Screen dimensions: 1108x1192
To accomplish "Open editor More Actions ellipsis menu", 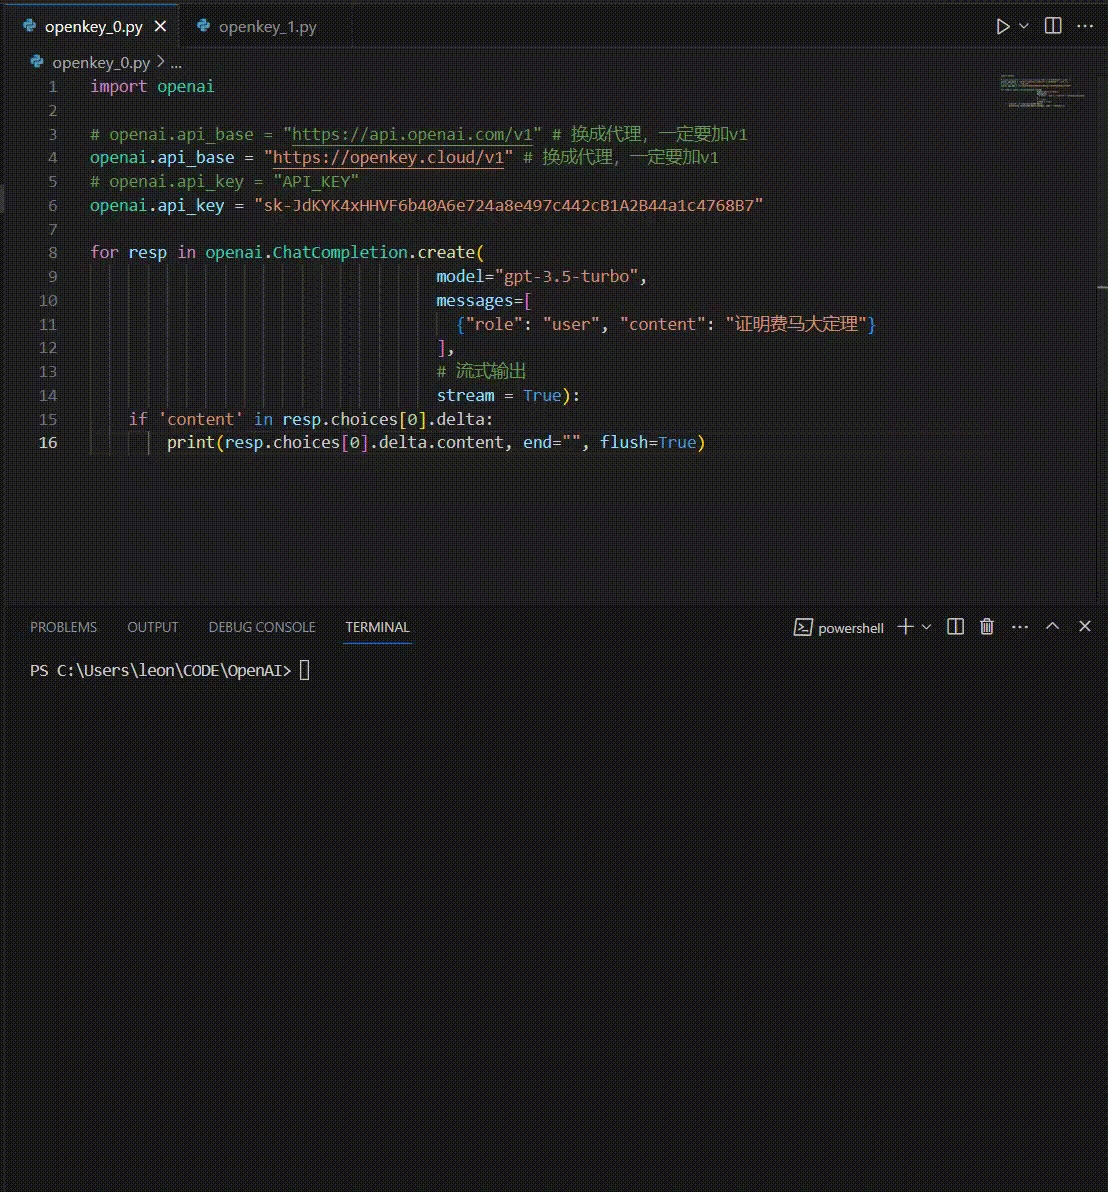I will pyautogui.click(x=1085, y=27).
